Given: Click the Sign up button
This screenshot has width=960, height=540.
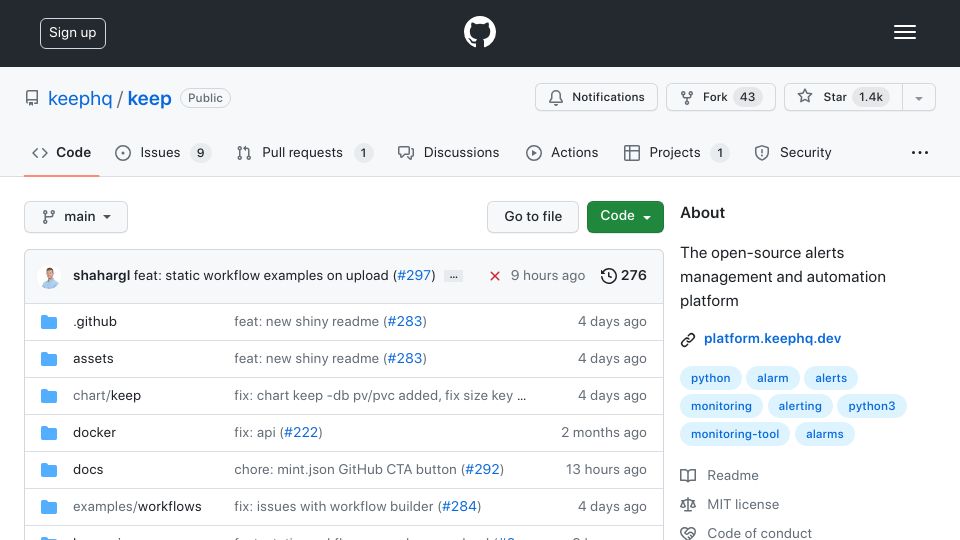Looking at the screenshot, I should point(73,33).
